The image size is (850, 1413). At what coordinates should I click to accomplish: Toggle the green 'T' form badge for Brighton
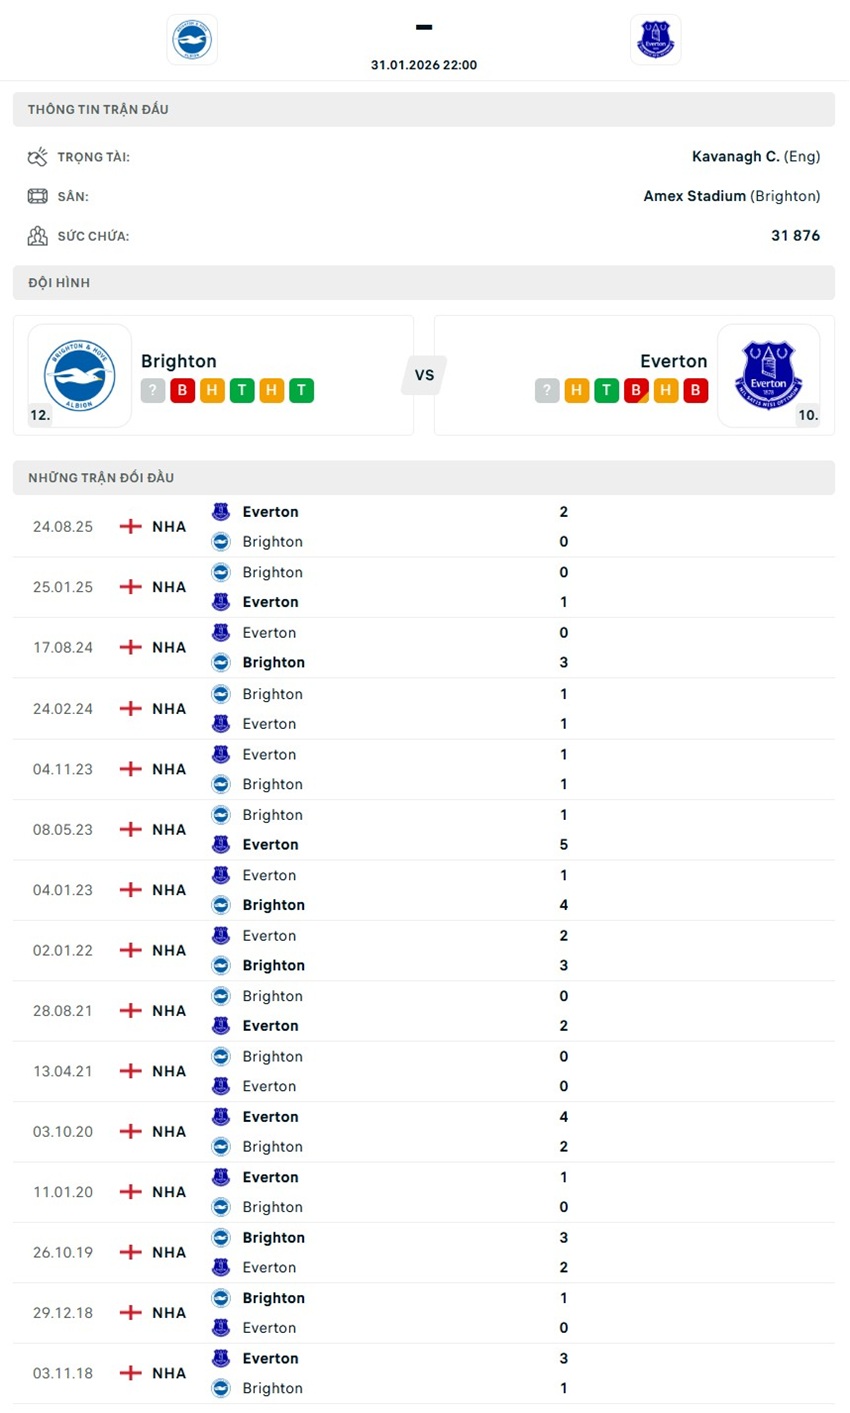(241, 391)
